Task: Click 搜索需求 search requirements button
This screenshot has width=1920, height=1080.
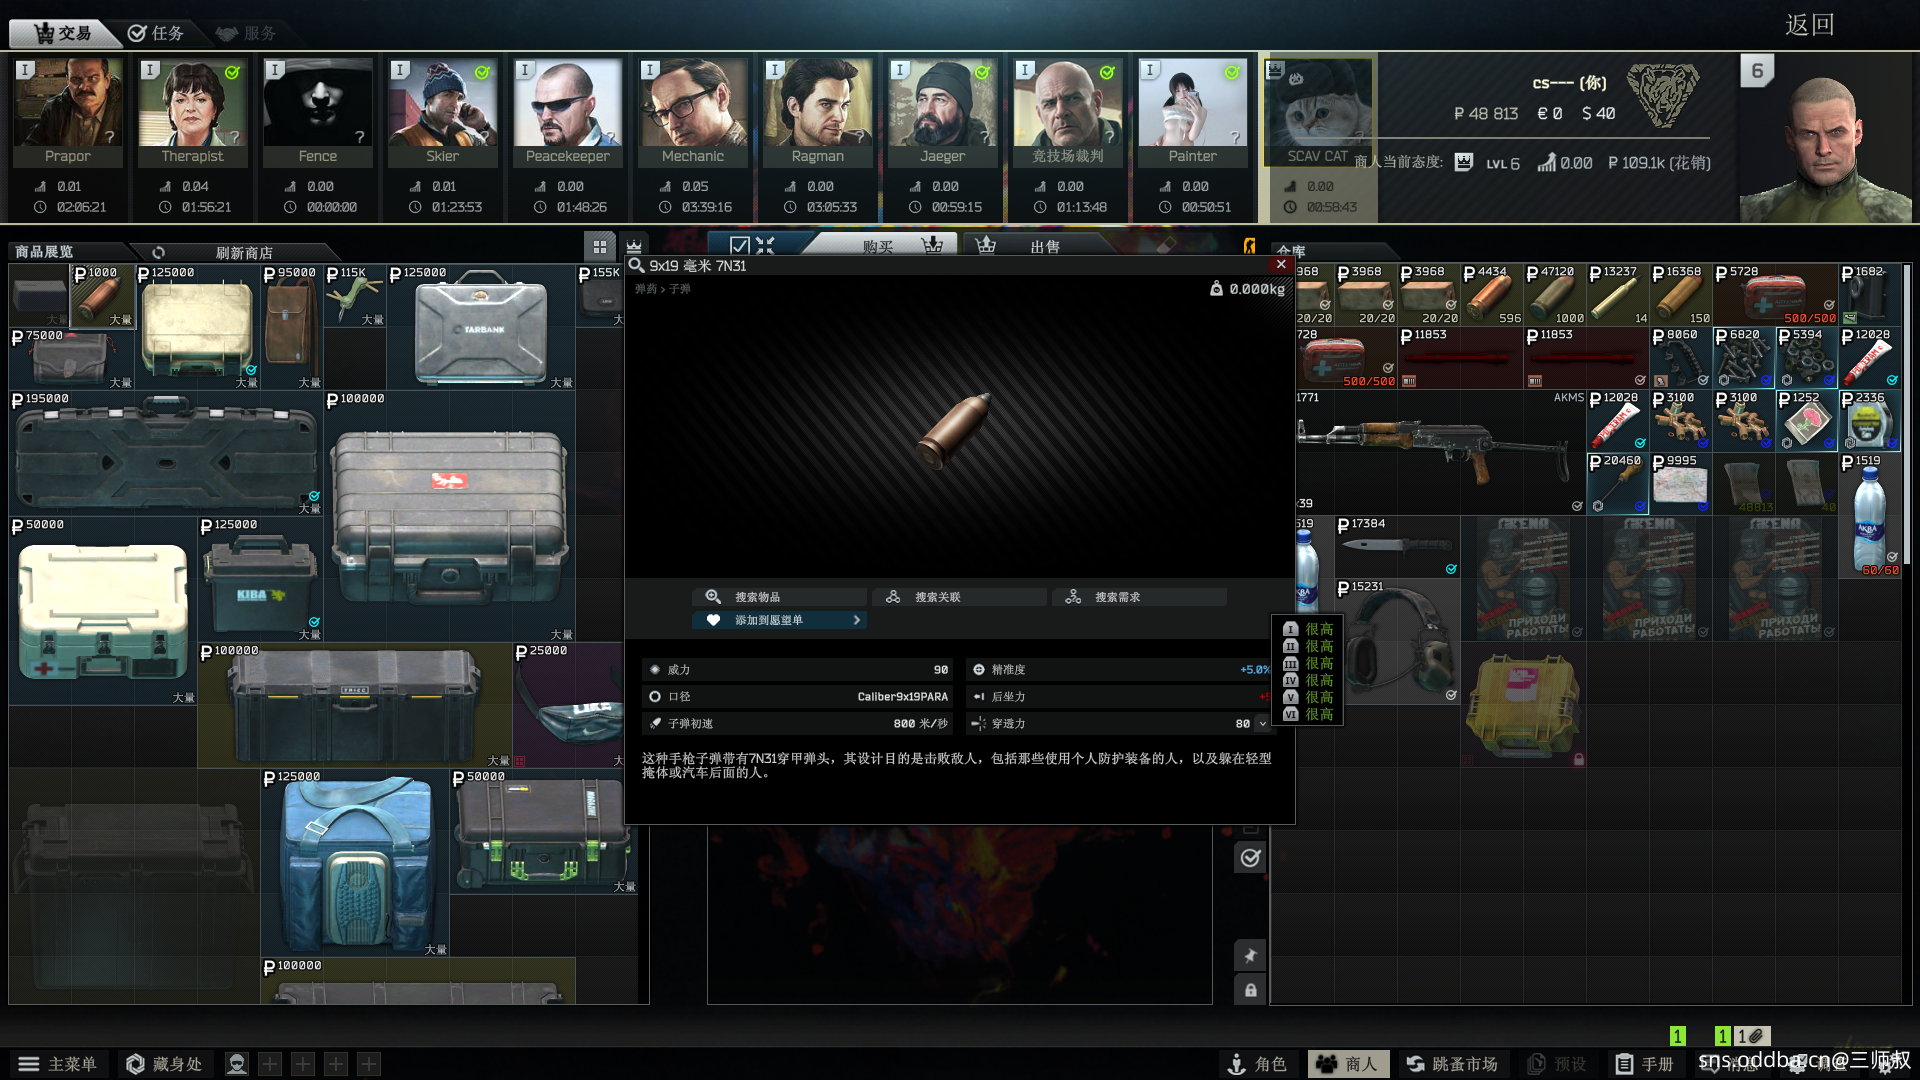Action: coord(1139,597)
